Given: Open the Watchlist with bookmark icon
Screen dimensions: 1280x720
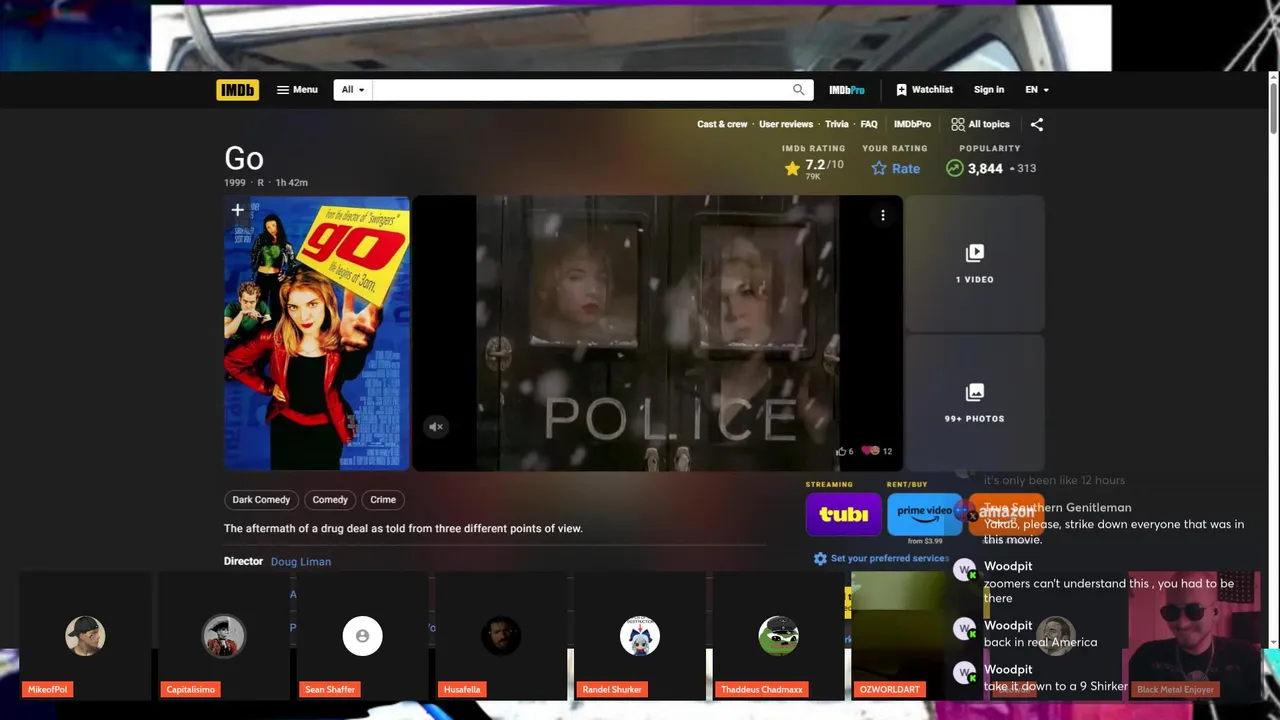Looking at the screenshot, I should (924, 90).
